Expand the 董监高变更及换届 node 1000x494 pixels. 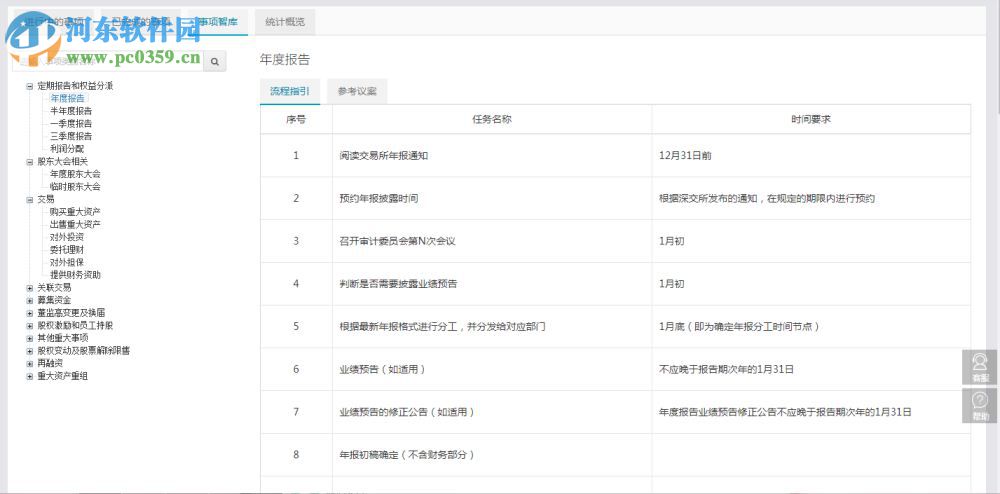click(29, 313)
